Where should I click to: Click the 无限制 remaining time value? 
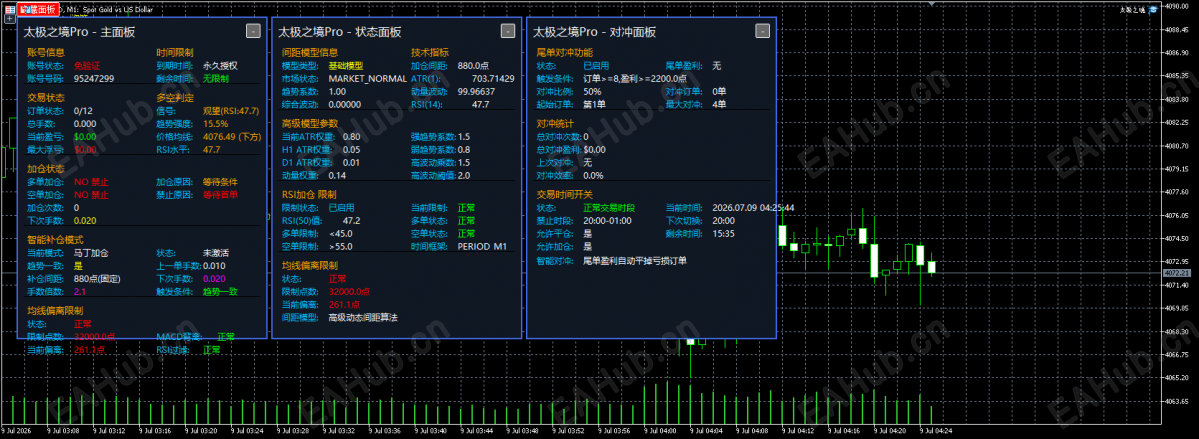pos(216,78)
